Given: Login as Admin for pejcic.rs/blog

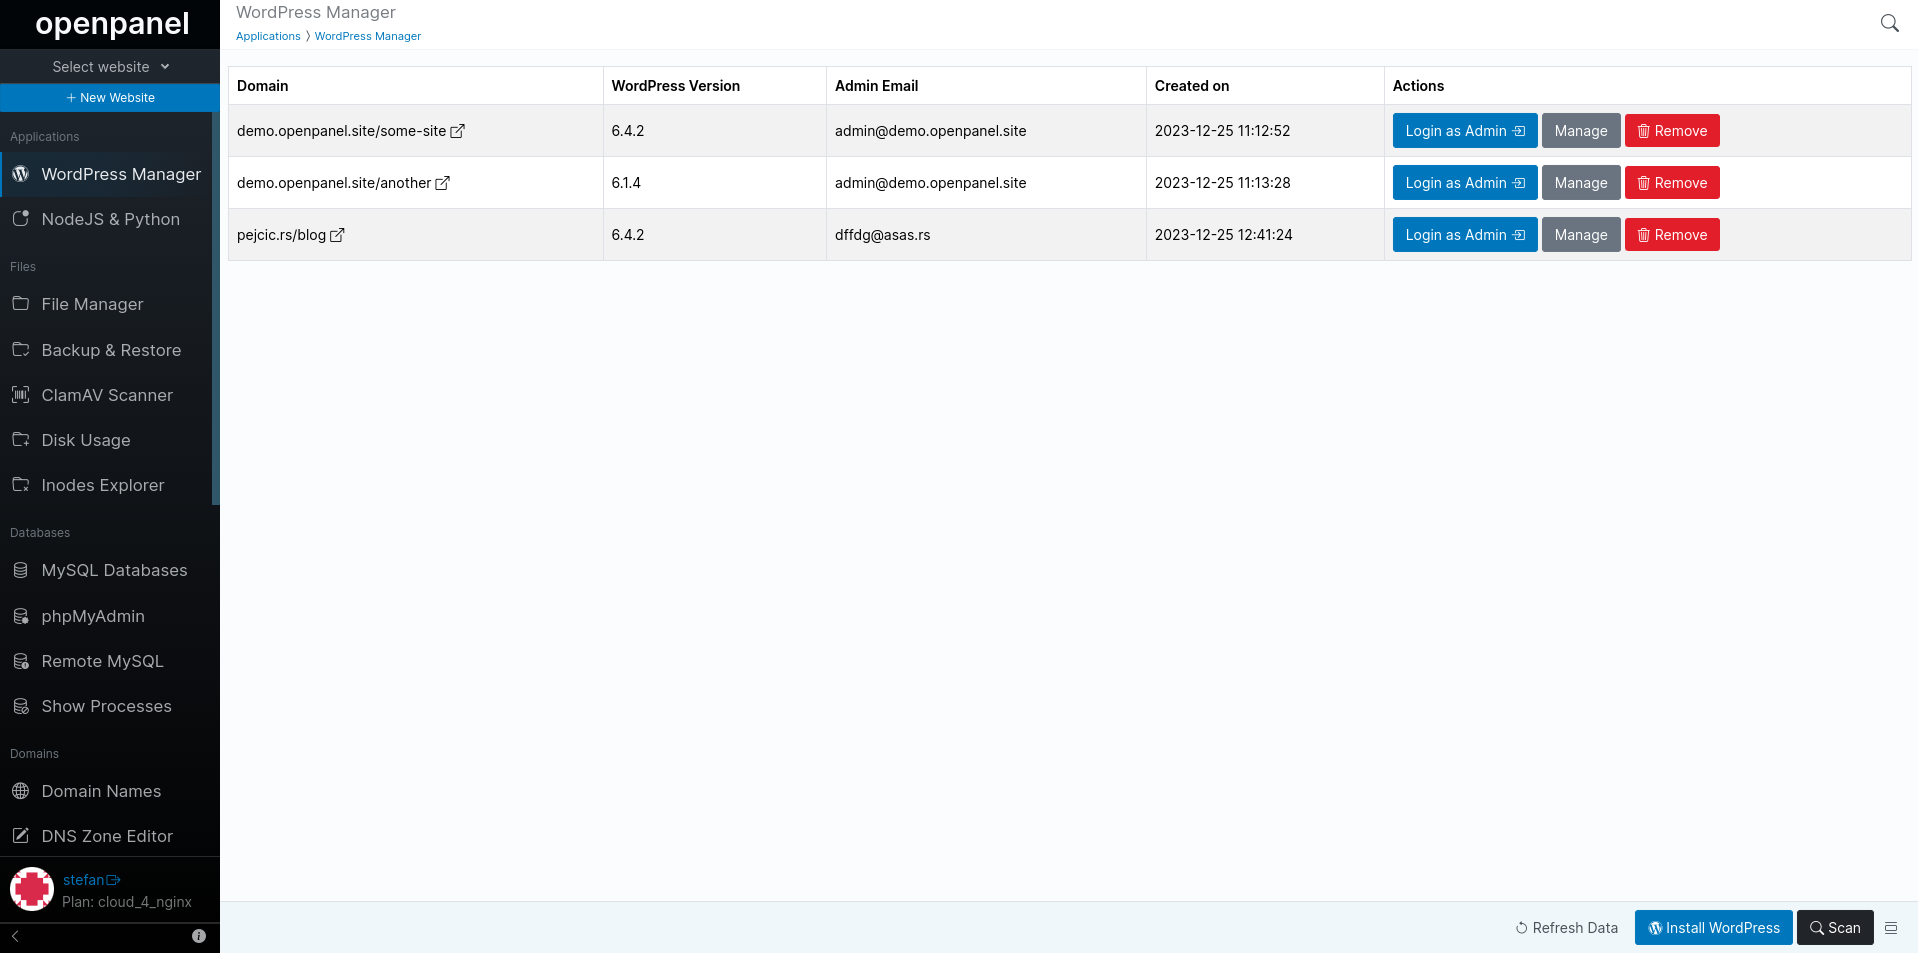Looking at the screenshot, I should (x=1465, y=235).
